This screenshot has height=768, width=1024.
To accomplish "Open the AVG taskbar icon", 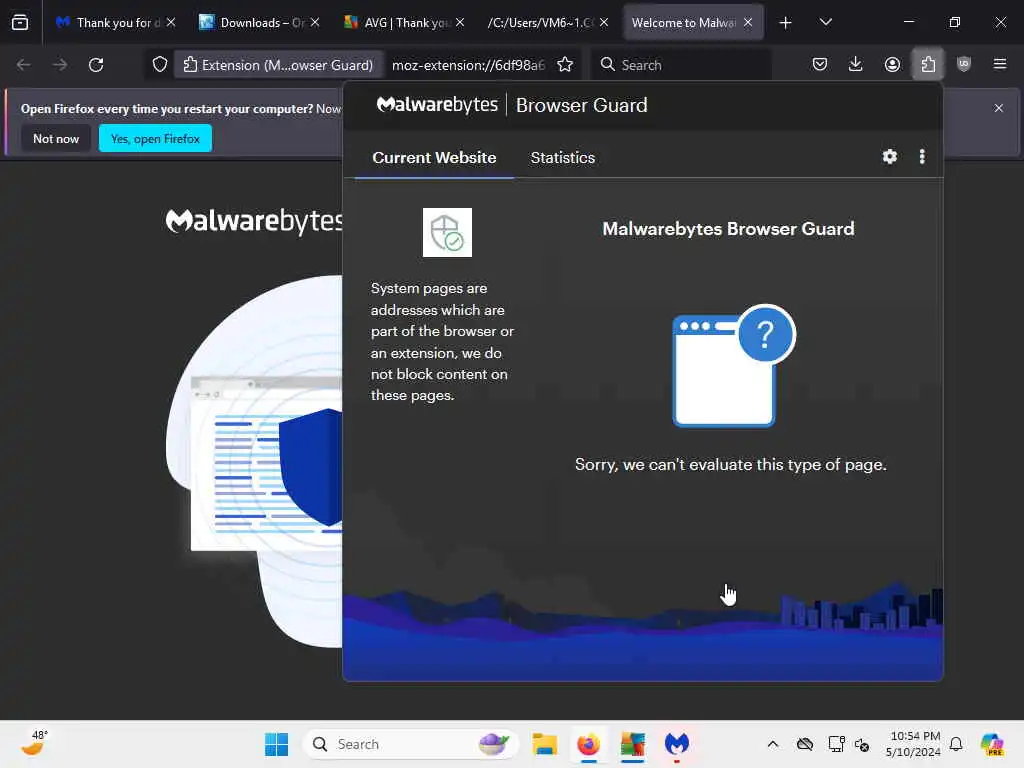I will click(x=633, y=744).
